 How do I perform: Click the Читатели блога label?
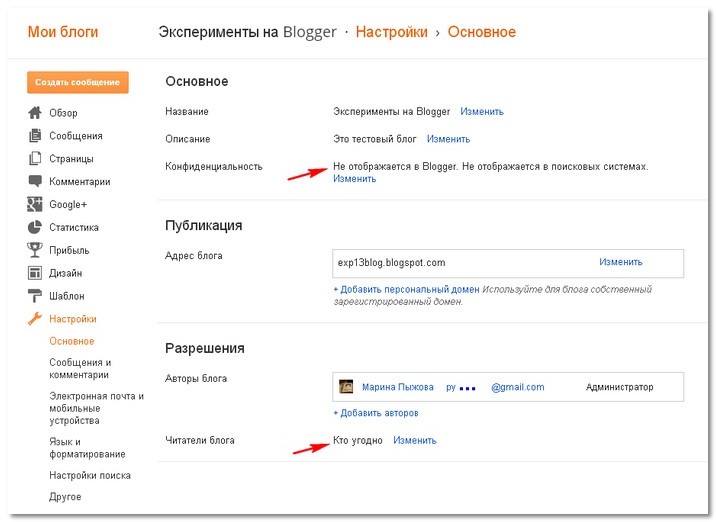coord(200,440)
